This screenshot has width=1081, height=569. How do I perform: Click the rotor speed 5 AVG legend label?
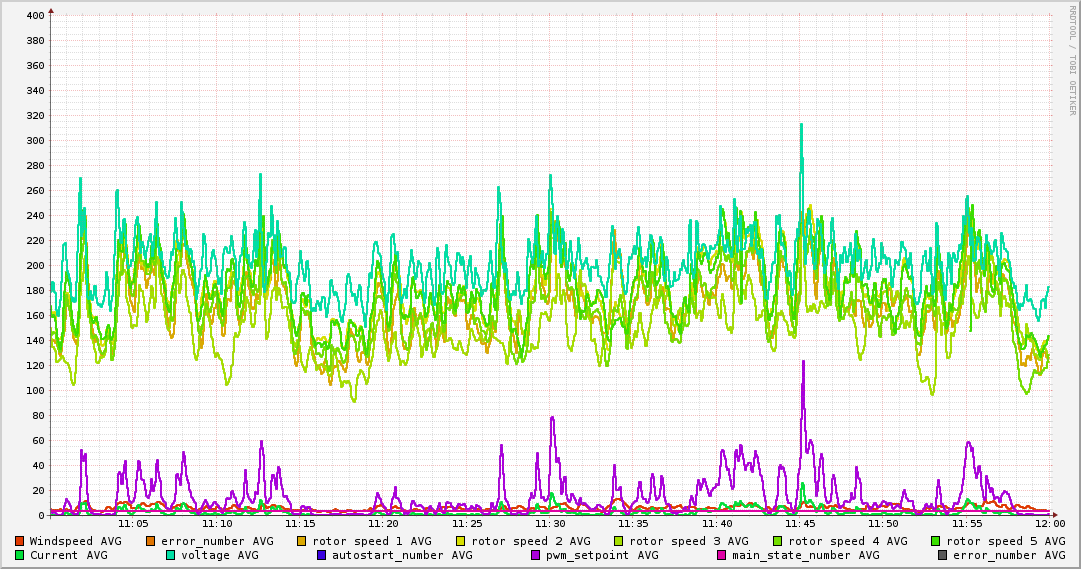click(1005, 541)
